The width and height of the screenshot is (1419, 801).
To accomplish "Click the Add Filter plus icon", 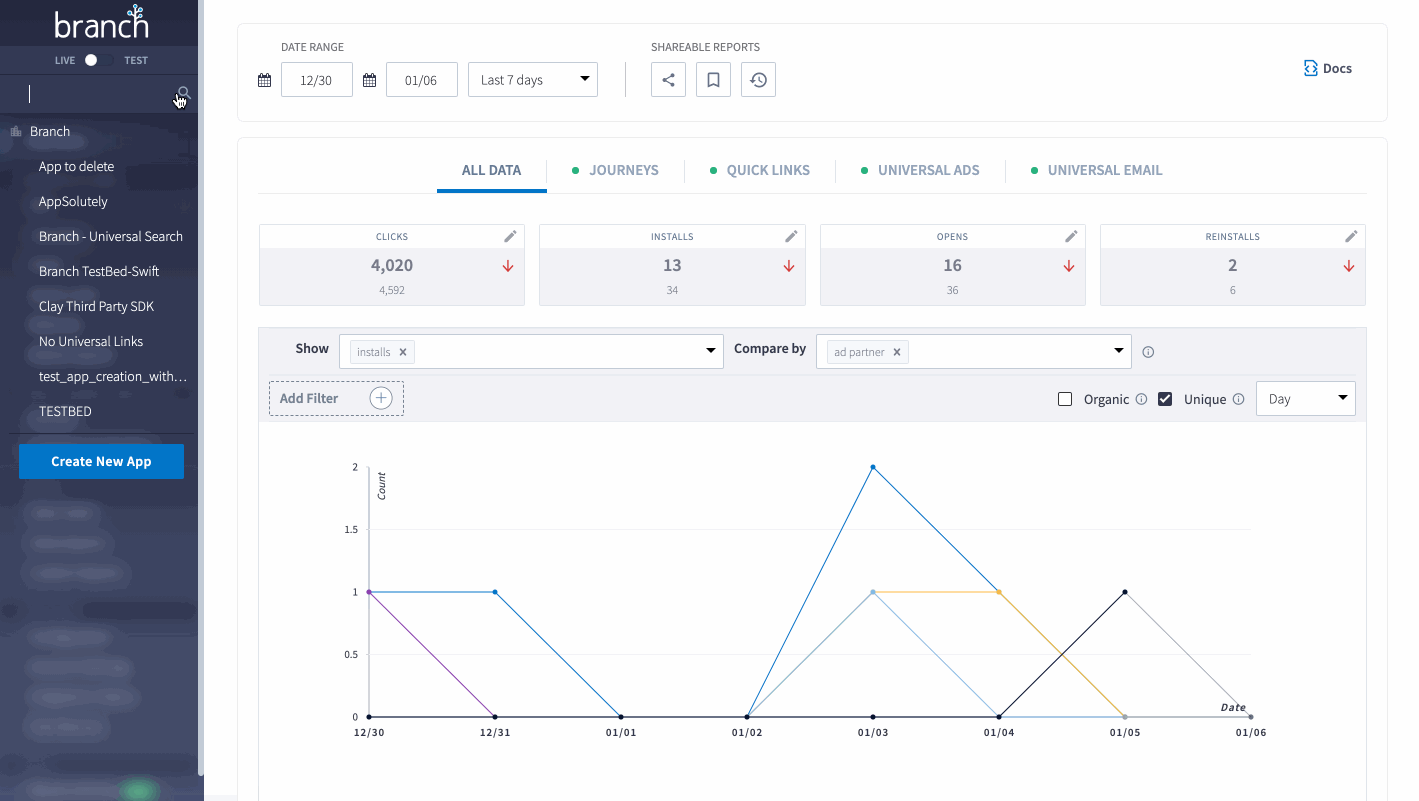I will point(380,398).
